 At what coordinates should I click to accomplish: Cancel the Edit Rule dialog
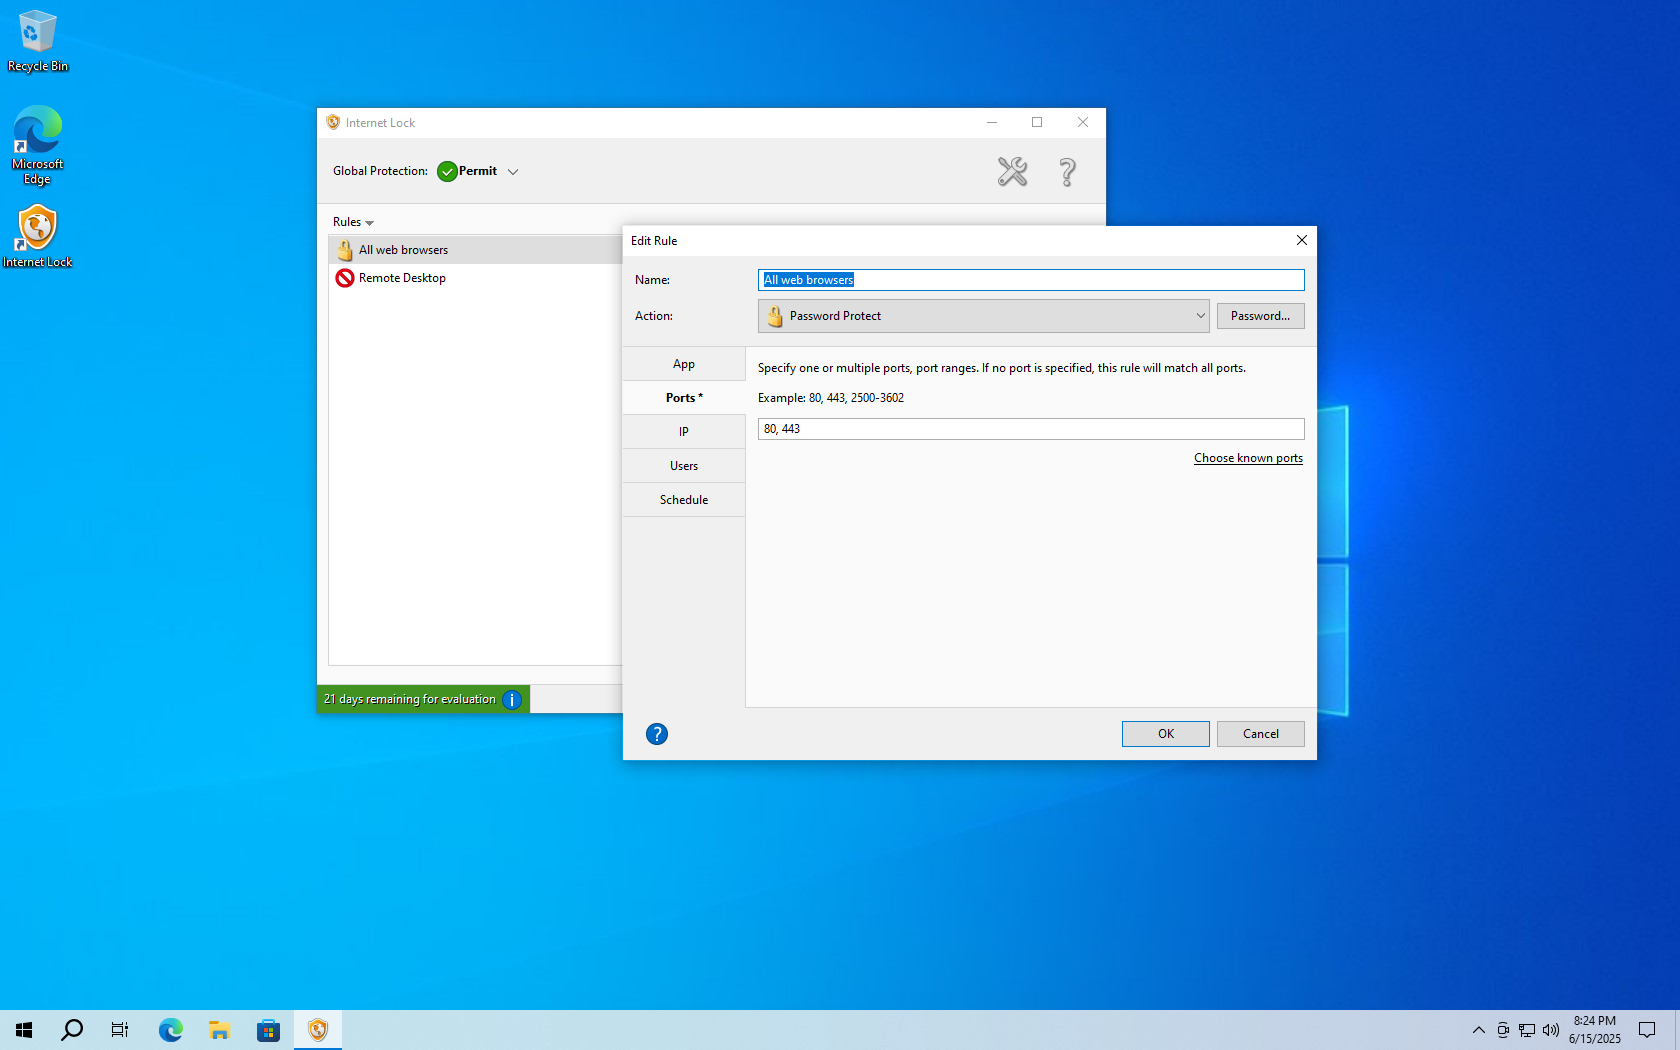(1260, 733)
